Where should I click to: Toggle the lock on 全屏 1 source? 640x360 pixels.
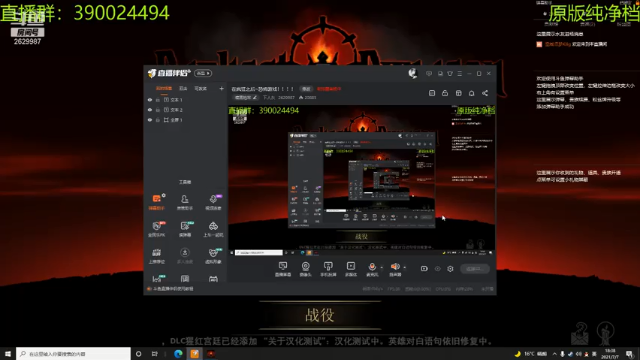[x=158, y=120]
